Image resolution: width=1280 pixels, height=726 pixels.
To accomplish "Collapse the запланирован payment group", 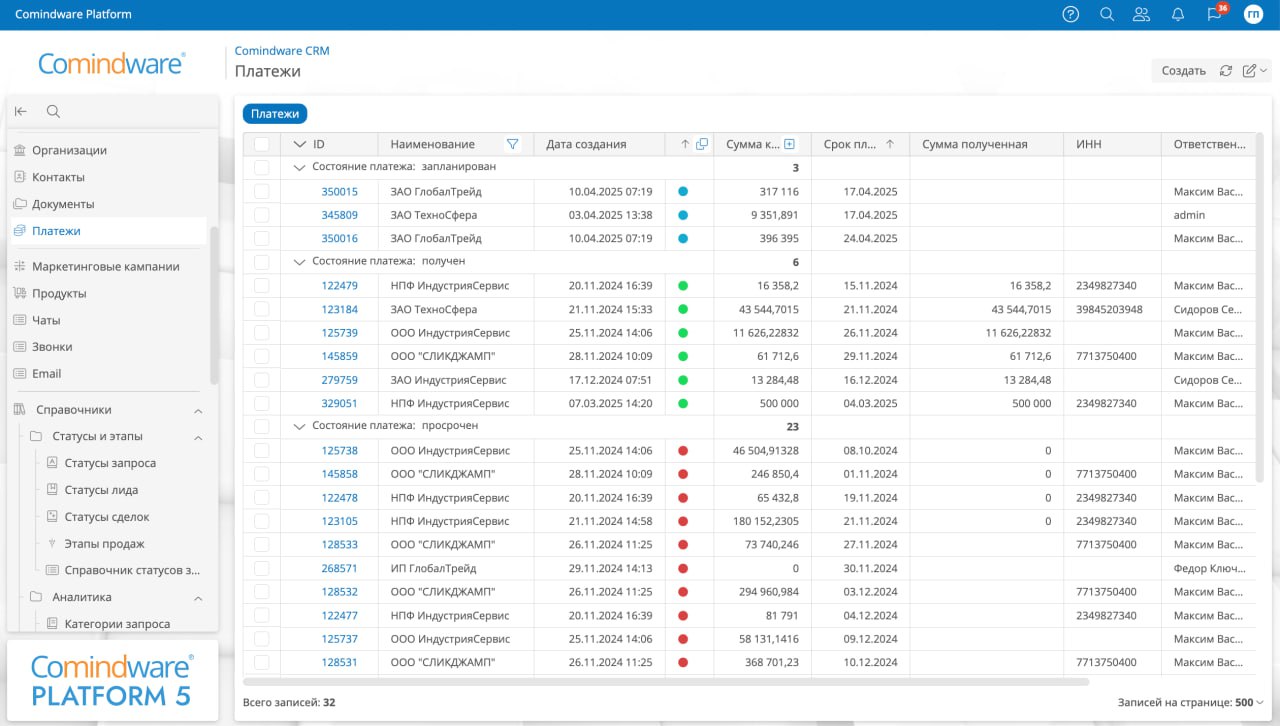I will coord(298,168).
